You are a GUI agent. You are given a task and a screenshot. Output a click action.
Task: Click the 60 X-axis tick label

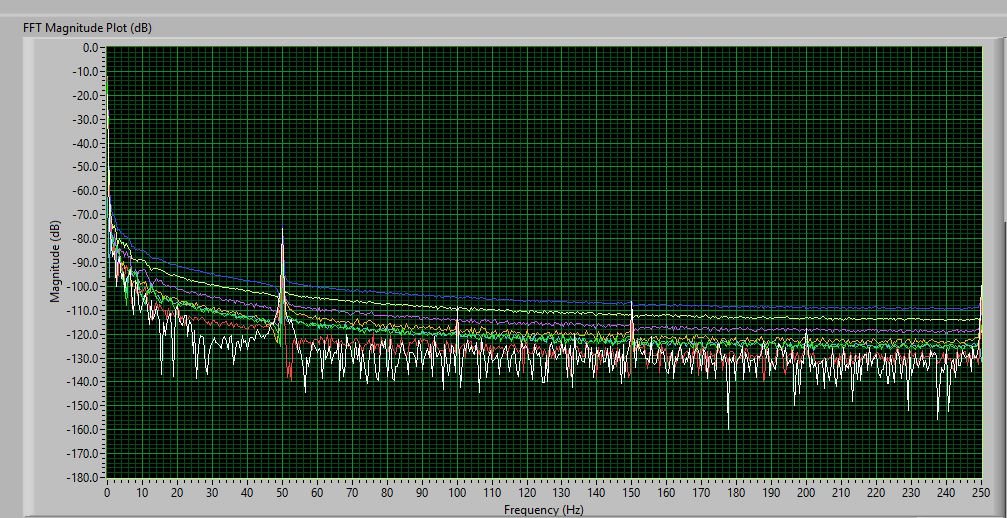point(317,492)
